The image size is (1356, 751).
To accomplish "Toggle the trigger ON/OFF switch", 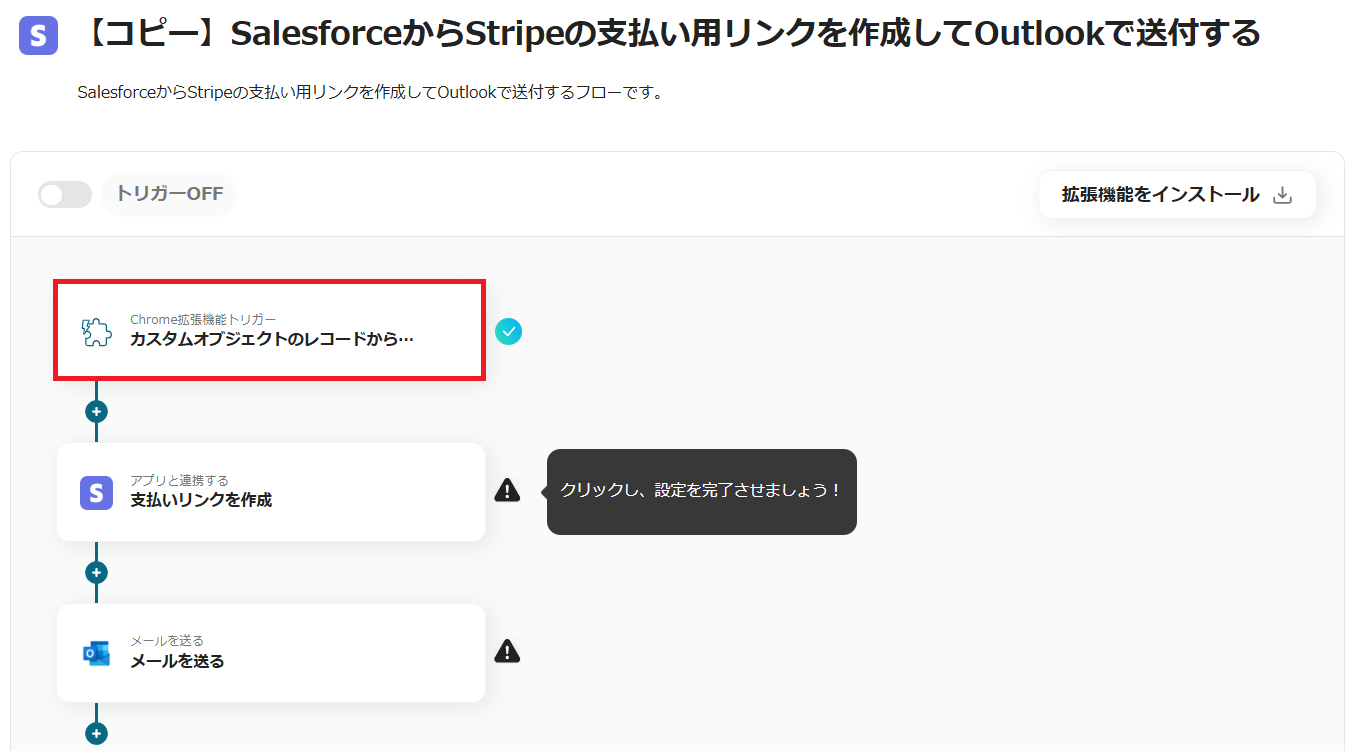I will pyautogui.click(x=65, y=194).
